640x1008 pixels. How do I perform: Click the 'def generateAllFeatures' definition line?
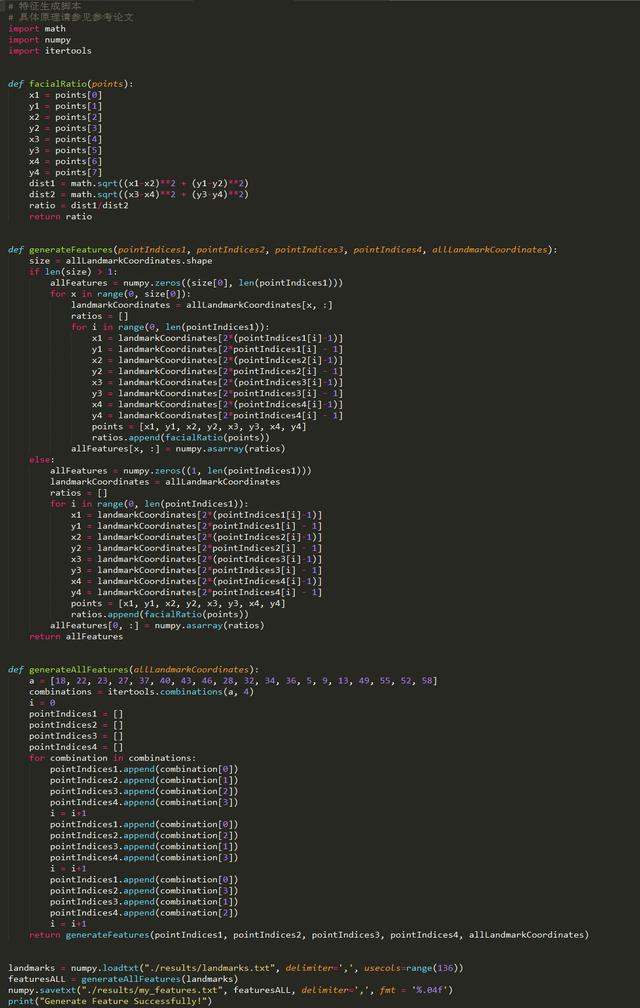[134, 669]
